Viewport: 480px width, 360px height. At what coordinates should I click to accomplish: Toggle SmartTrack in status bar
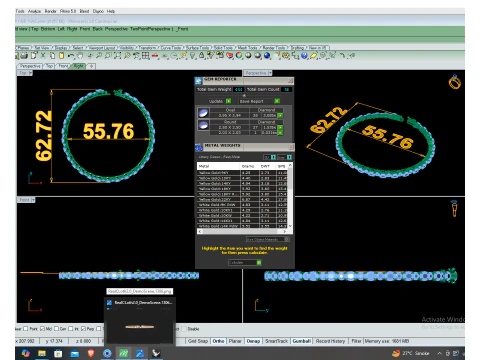pos(276,341)
